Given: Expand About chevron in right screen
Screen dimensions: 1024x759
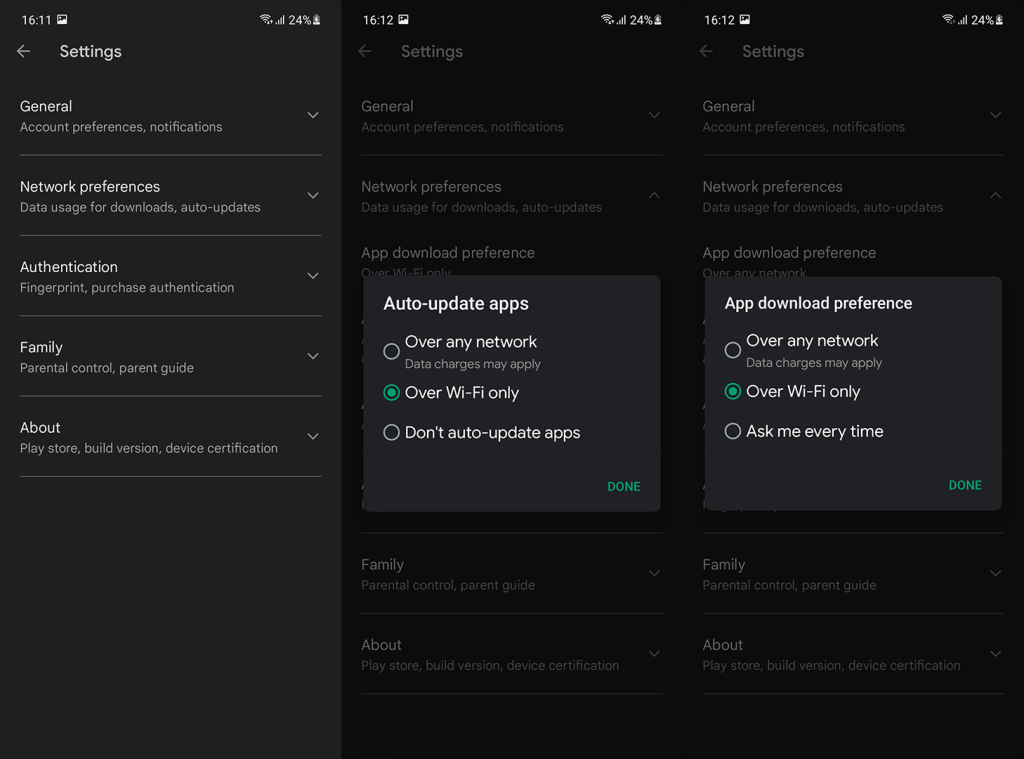Looking at the screenshot, I should 996,654.
